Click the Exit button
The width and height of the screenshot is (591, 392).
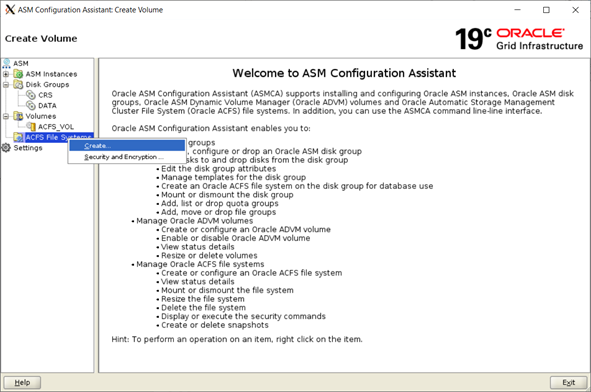[568, 383]
